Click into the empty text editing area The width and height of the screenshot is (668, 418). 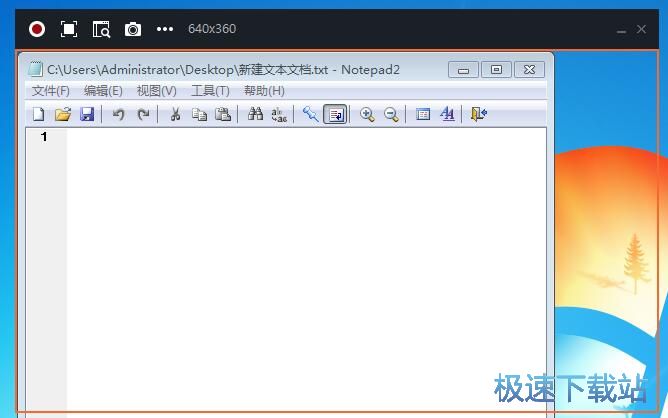pyautogui.click(x=306, y=271)
